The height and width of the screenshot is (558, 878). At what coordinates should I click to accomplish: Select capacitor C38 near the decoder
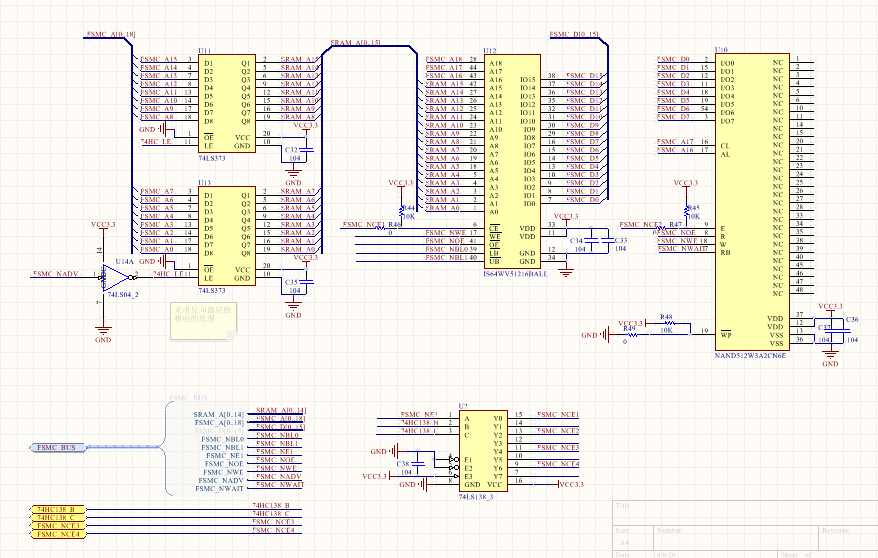coord(418,464)
